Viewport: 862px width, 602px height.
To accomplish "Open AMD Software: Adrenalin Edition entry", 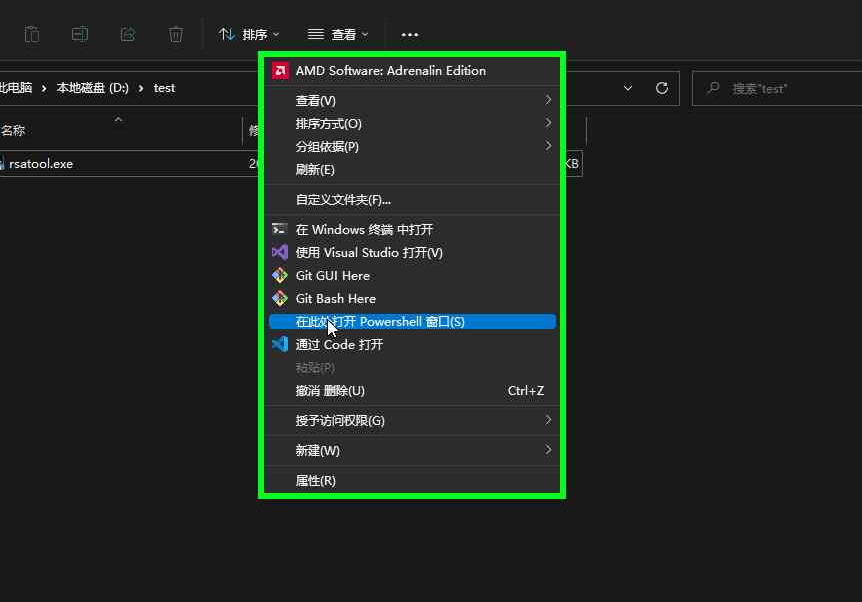I will 412,71.
